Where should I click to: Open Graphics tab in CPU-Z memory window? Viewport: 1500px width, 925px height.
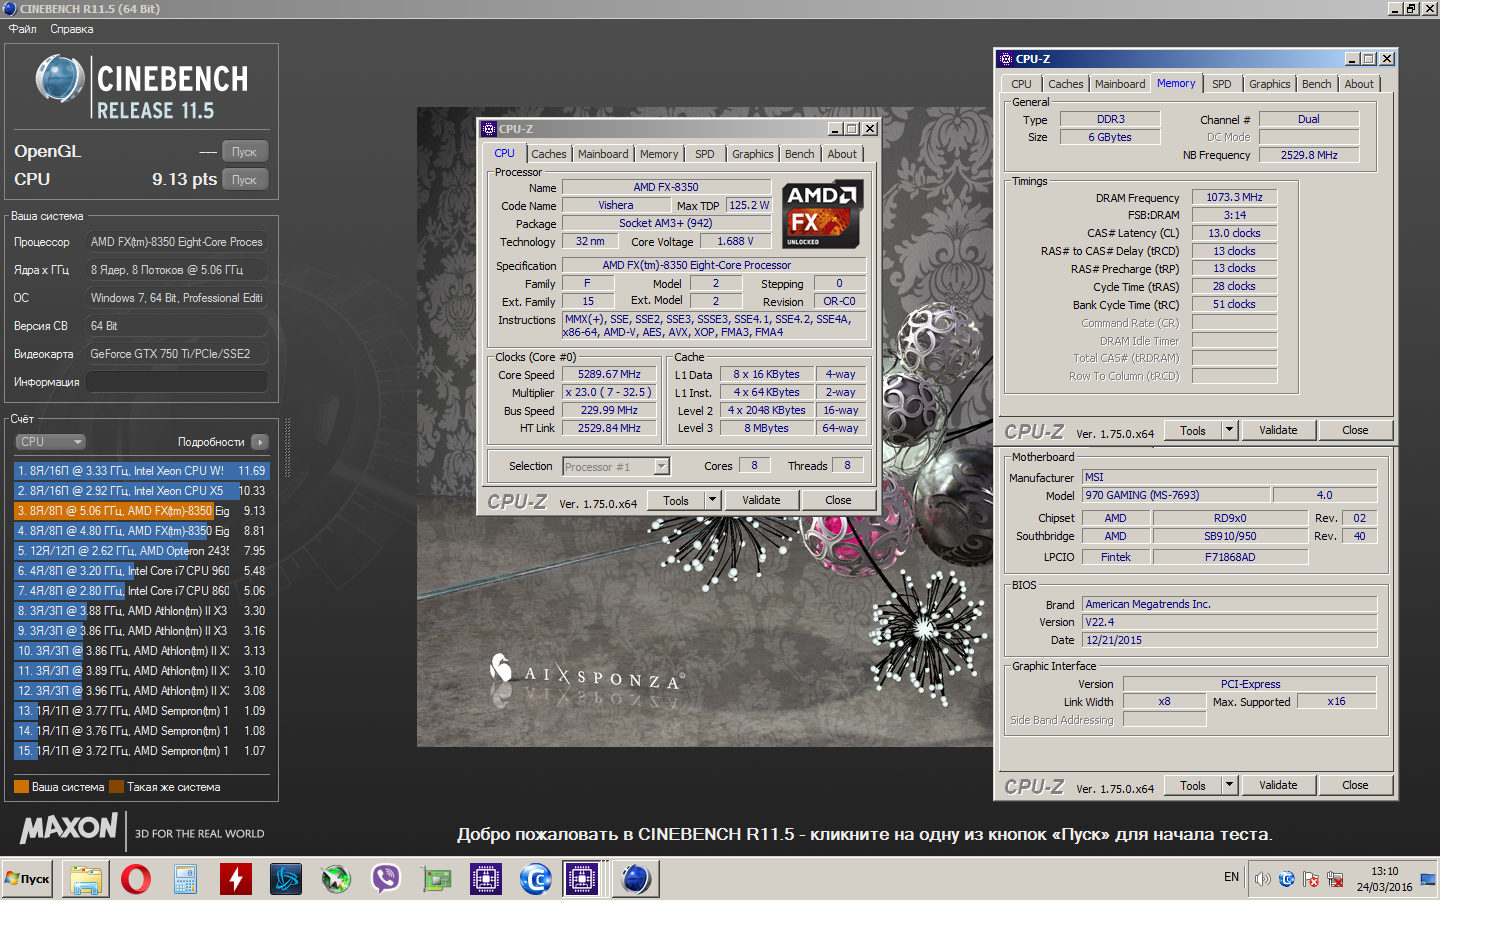click(x=1270, y=84)
